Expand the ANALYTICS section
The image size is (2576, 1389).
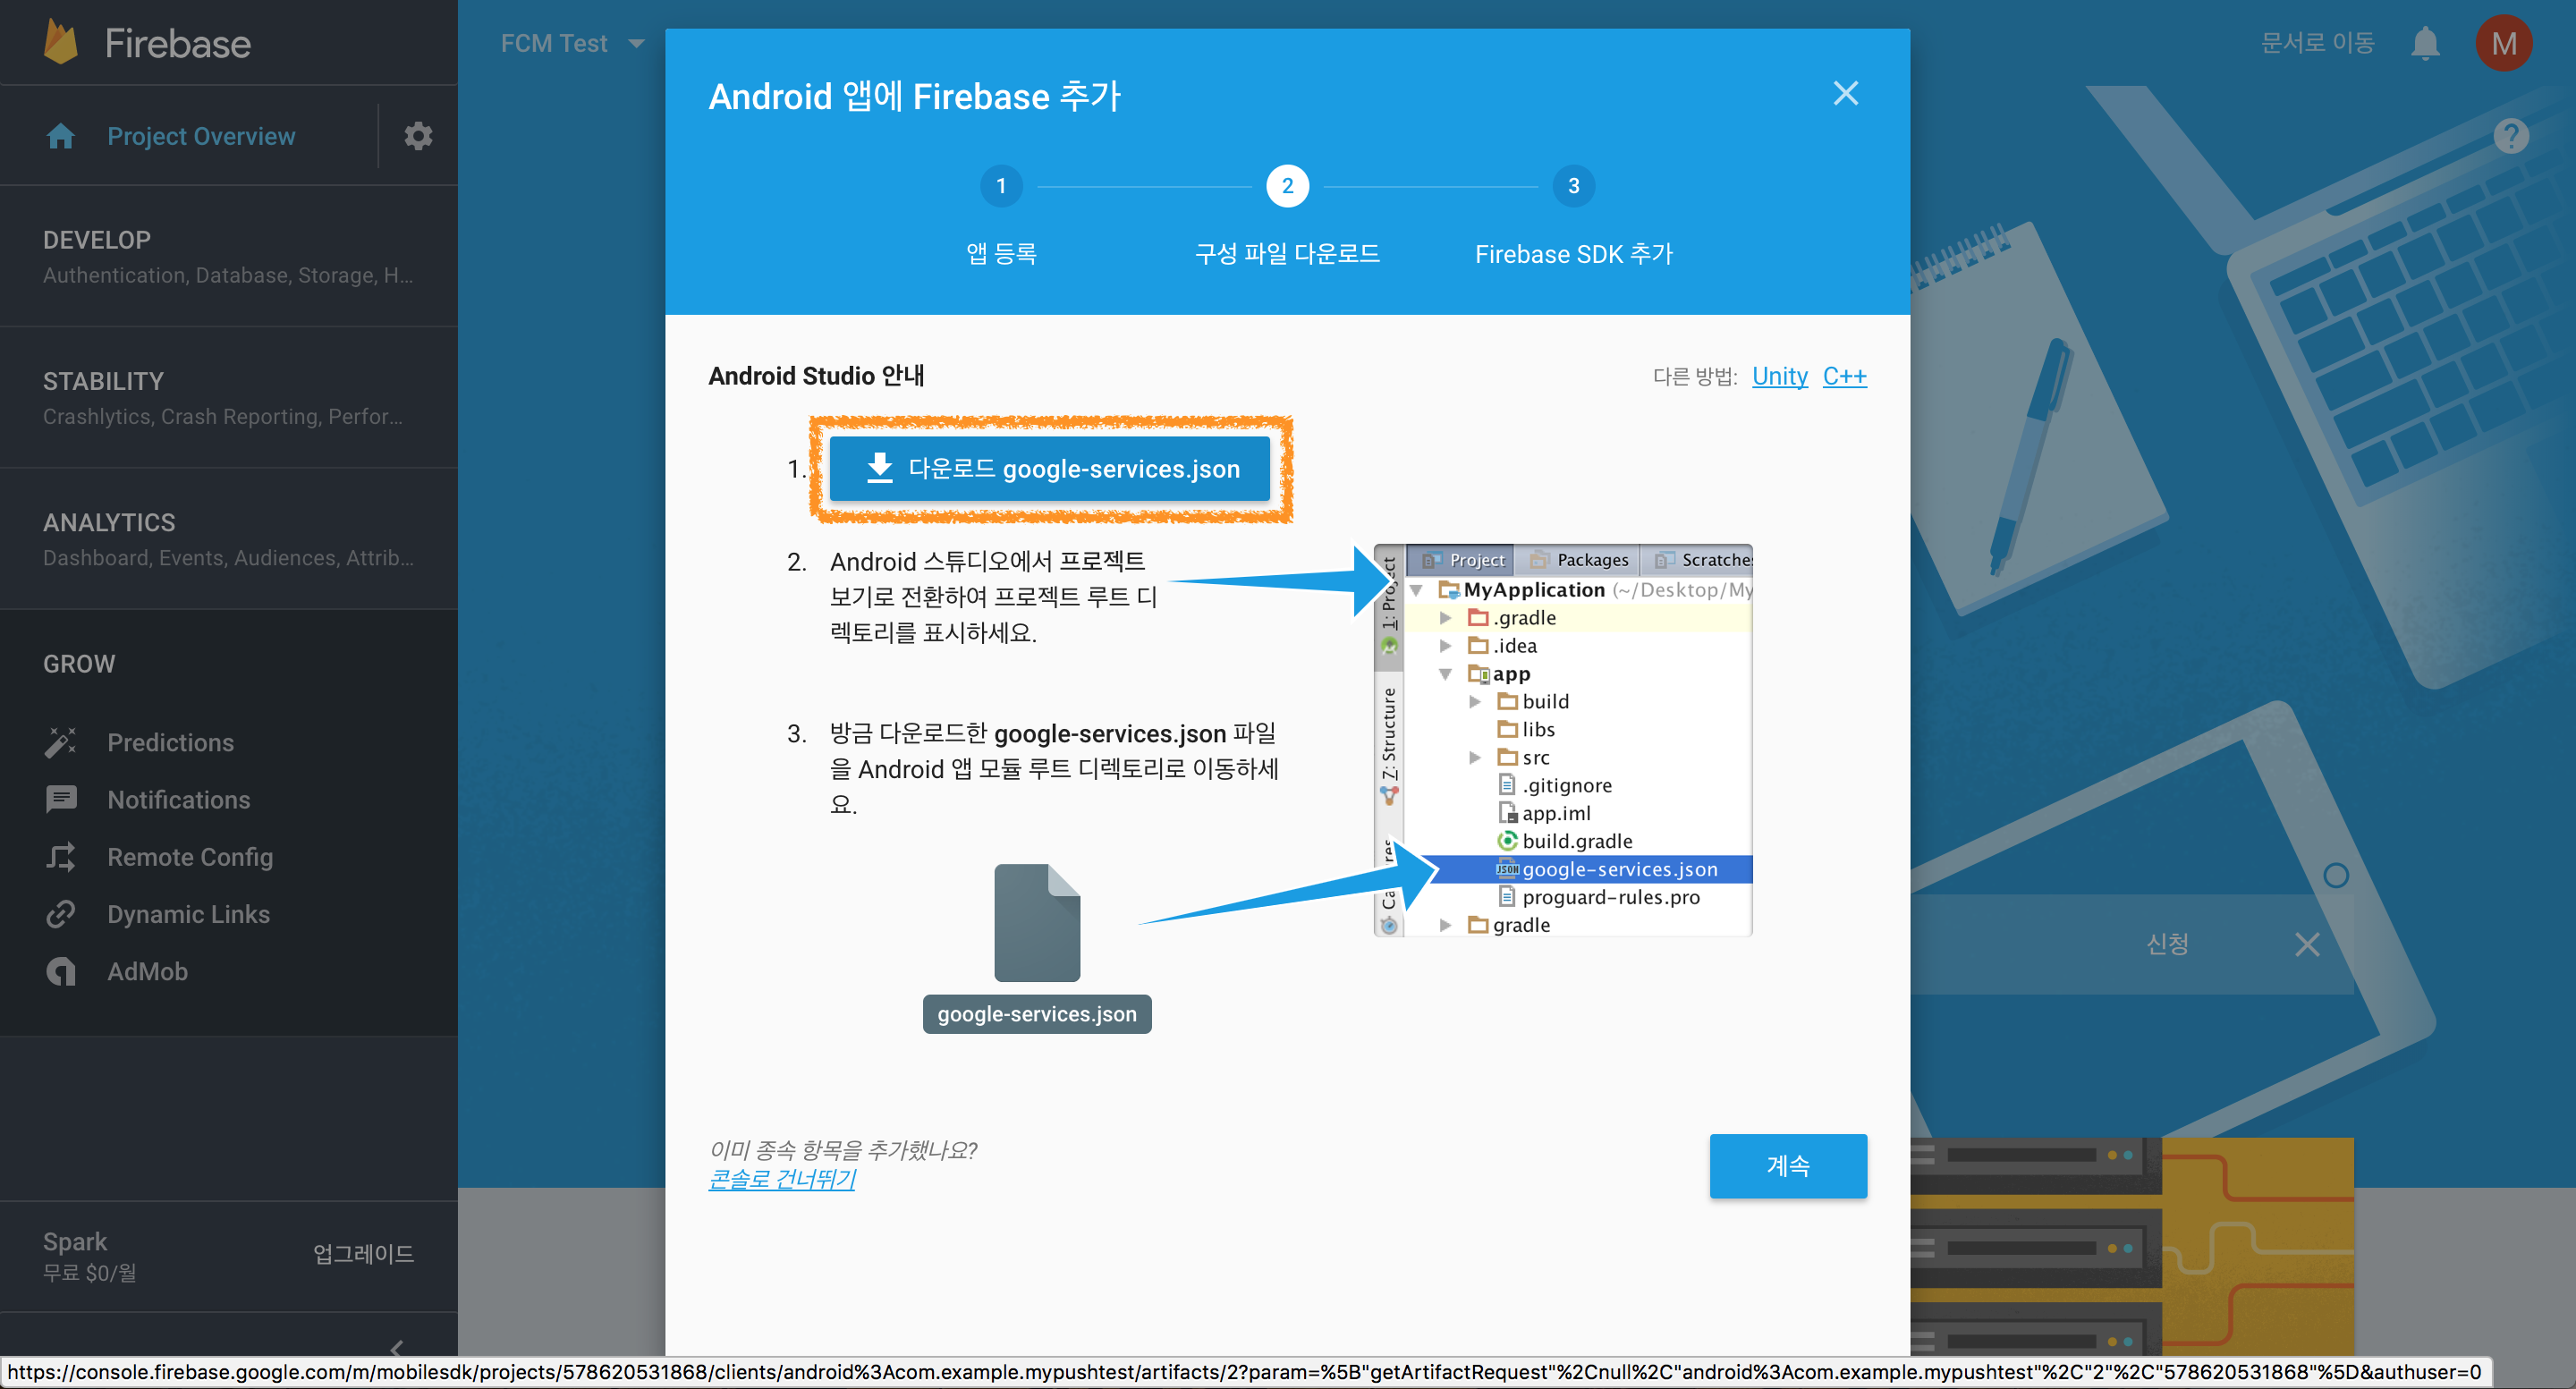coord(229,538)
